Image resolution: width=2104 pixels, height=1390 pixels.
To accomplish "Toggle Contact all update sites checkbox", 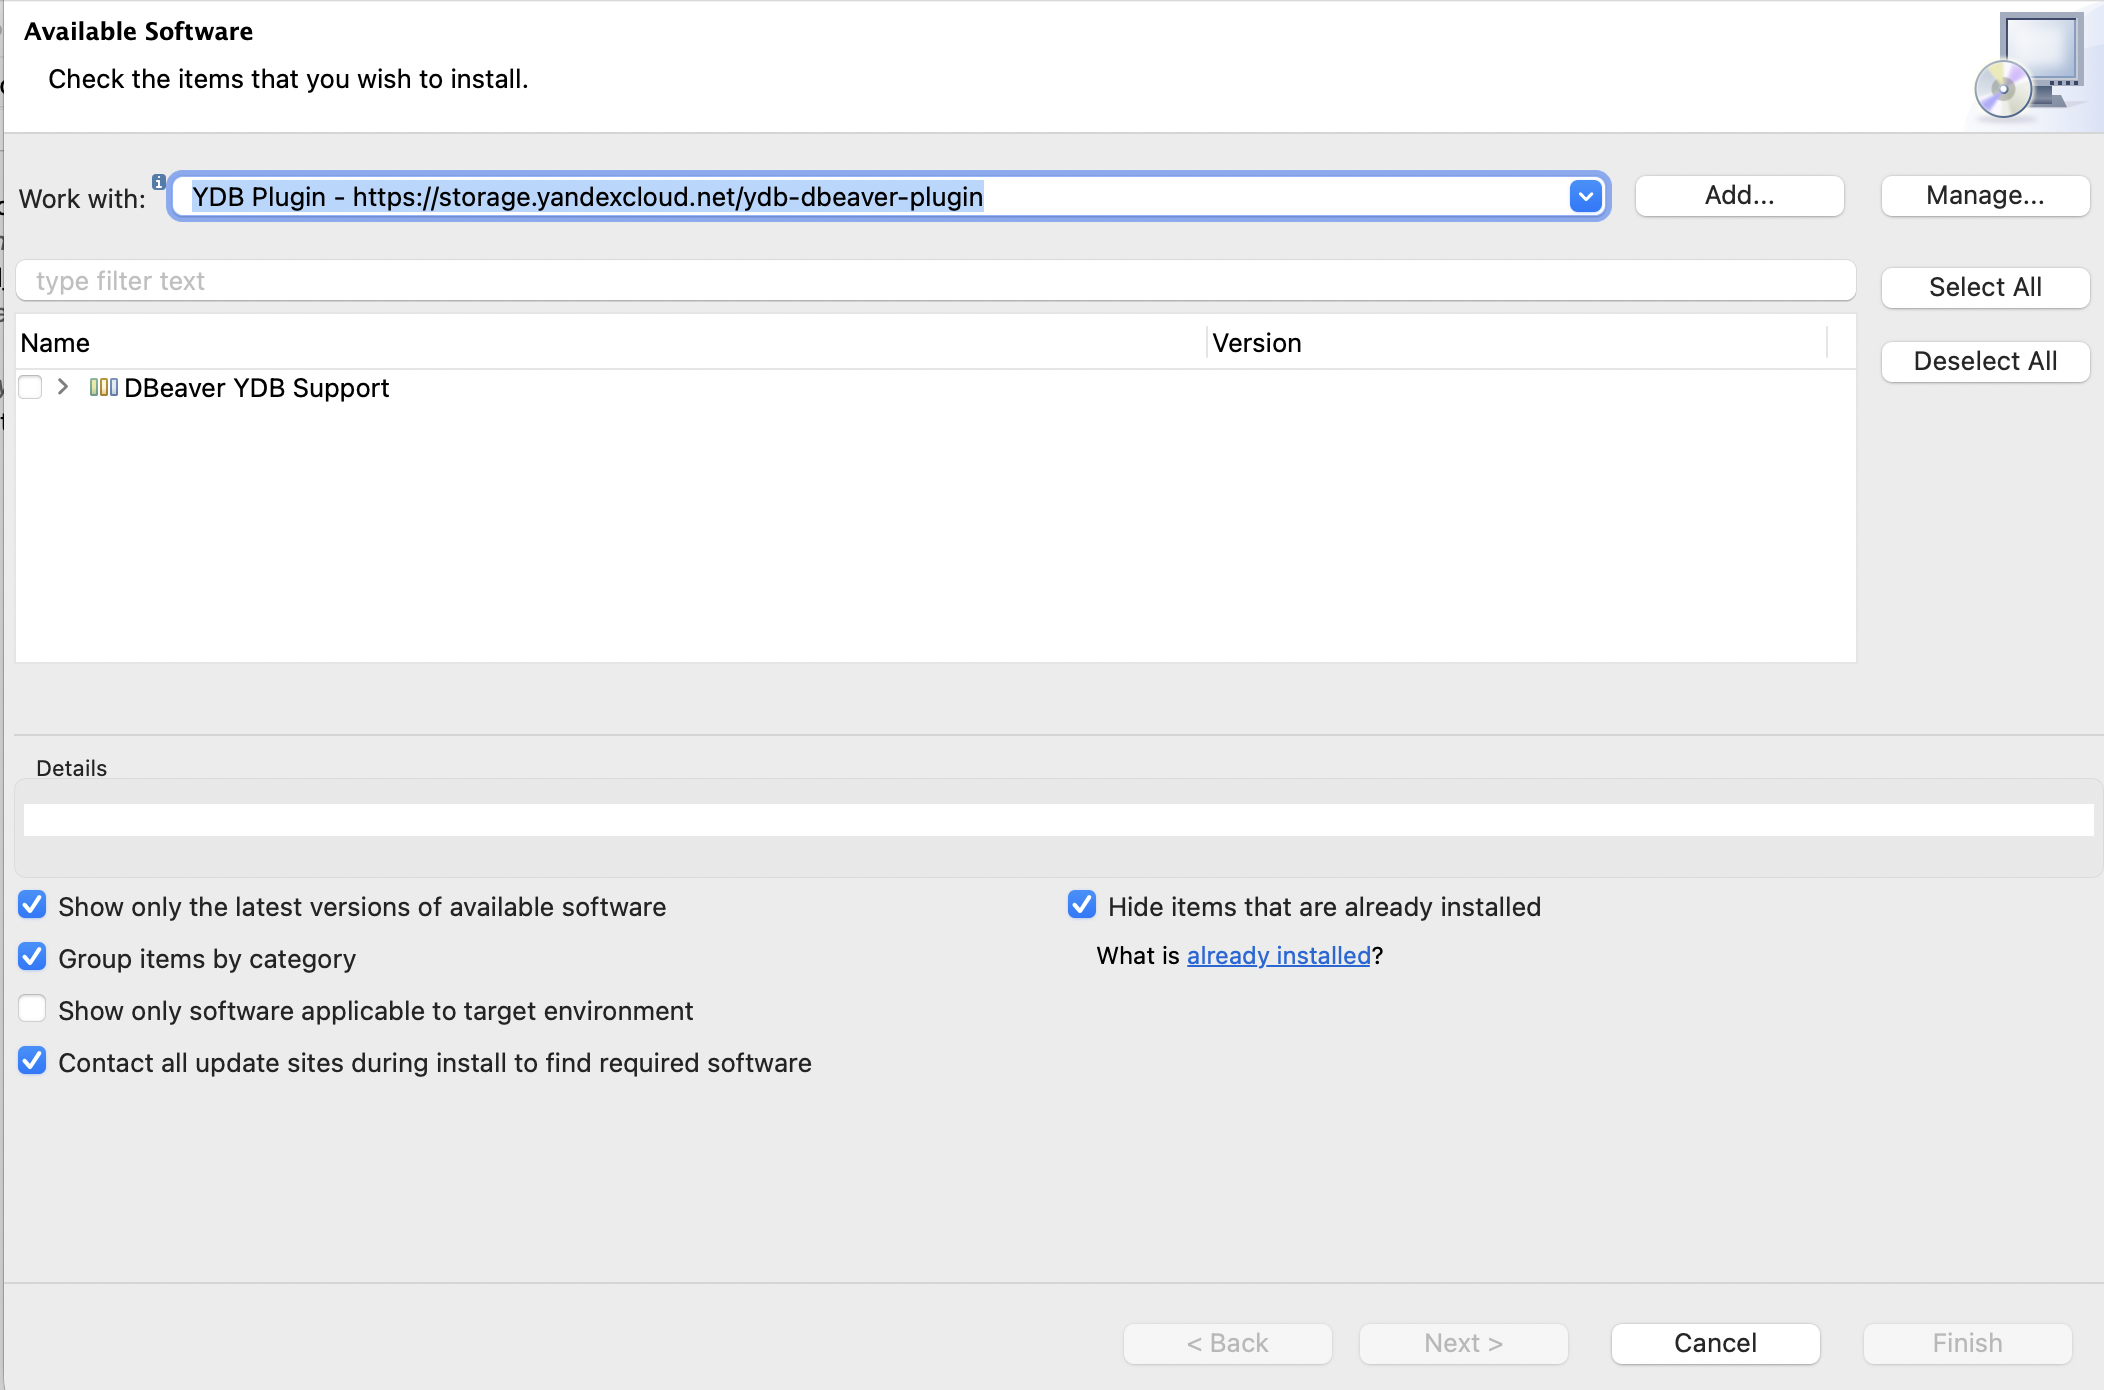I will pyautogui.click(x=32, y=1061).
